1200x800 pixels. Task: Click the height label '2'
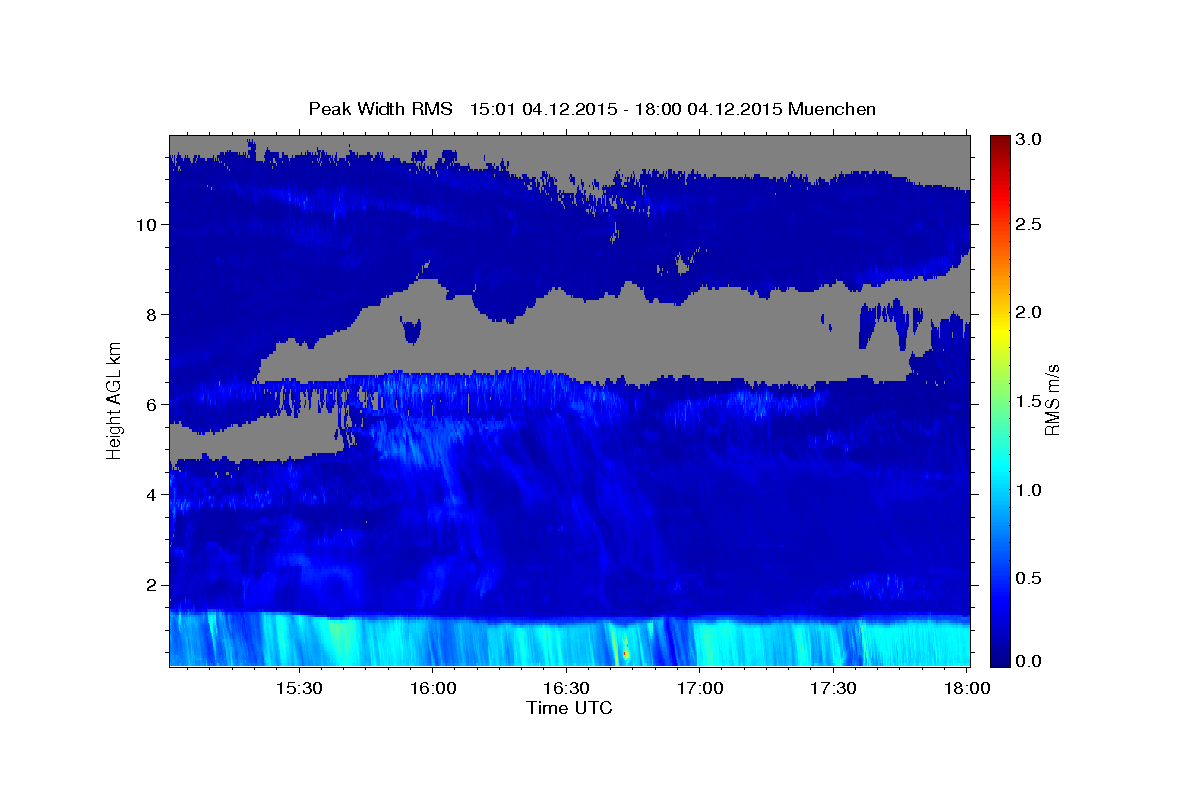point(153,584)
